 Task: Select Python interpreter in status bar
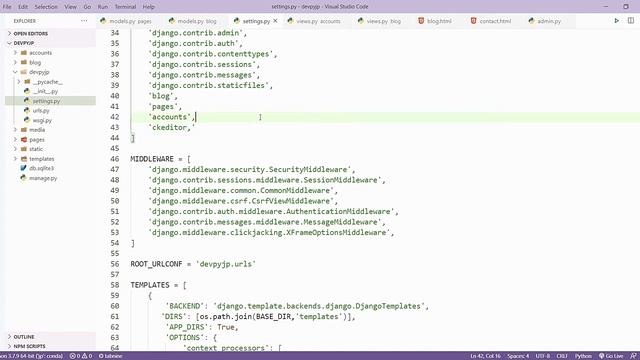[32, 356]
